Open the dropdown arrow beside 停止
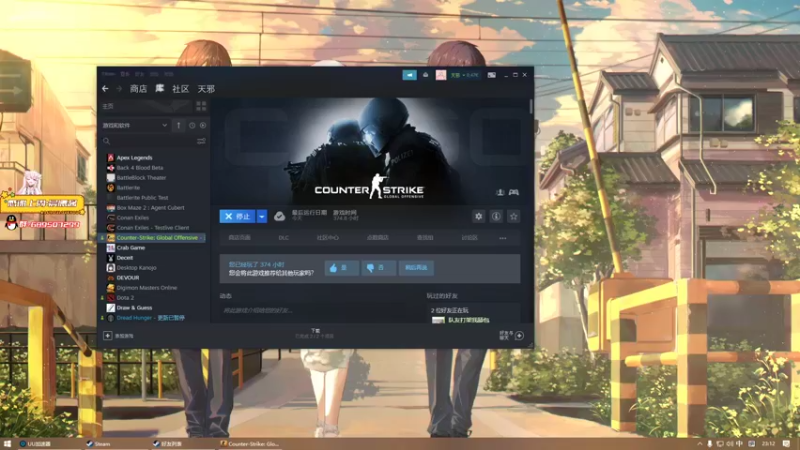This screenshot has height=450, width=800. (x=262, y=216)
